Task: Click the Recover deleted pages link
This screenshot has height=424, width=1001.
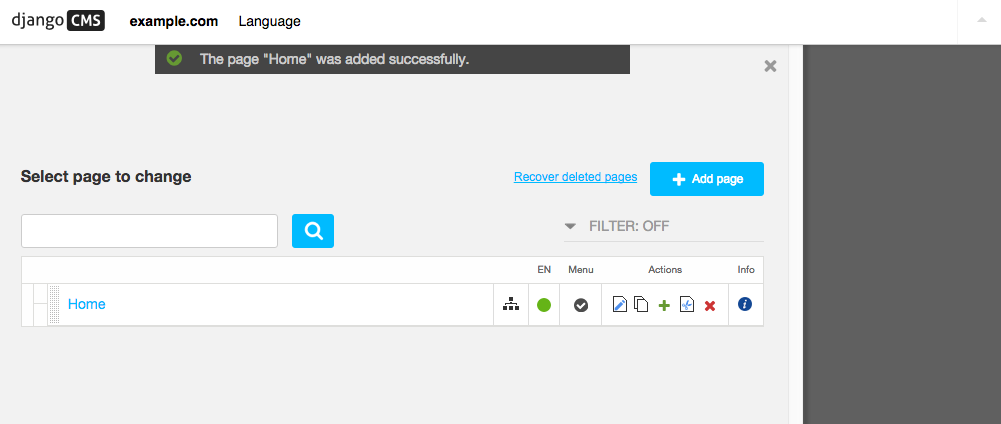Action: click(575, 177)
